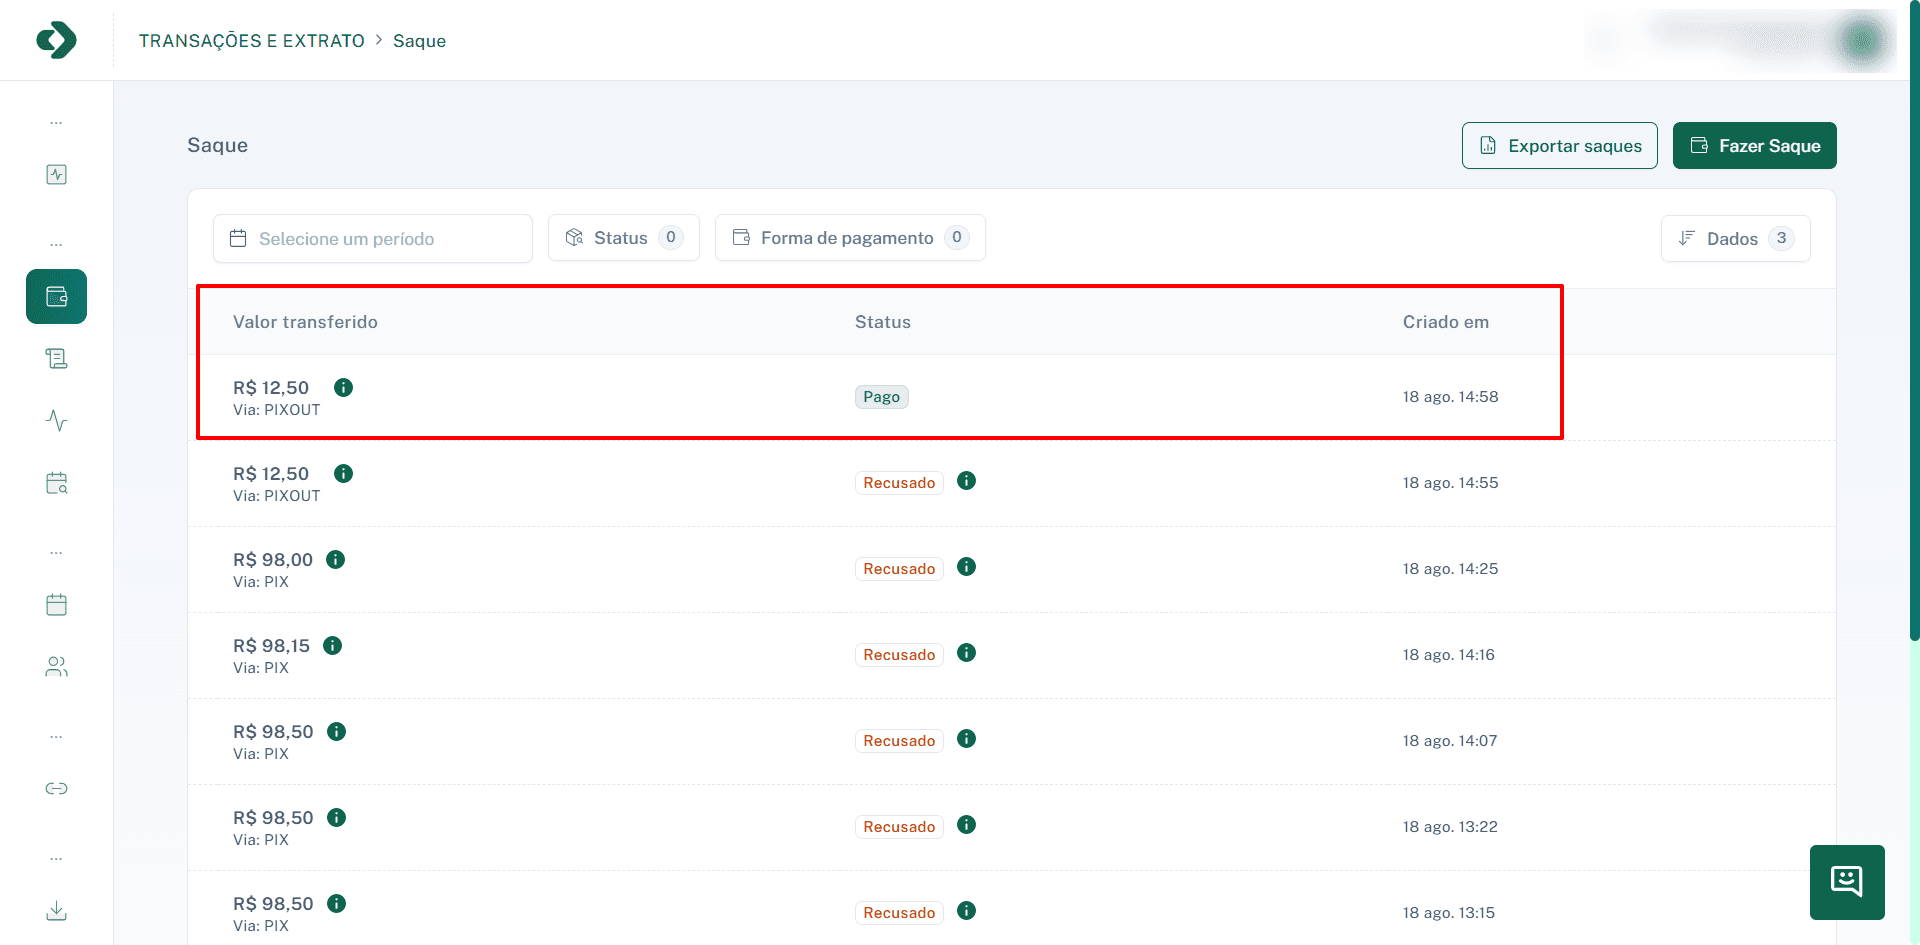Screen dimensions: 1920x945
Task: Click the download icon in sidebar
Action: (x=57, y=911)
